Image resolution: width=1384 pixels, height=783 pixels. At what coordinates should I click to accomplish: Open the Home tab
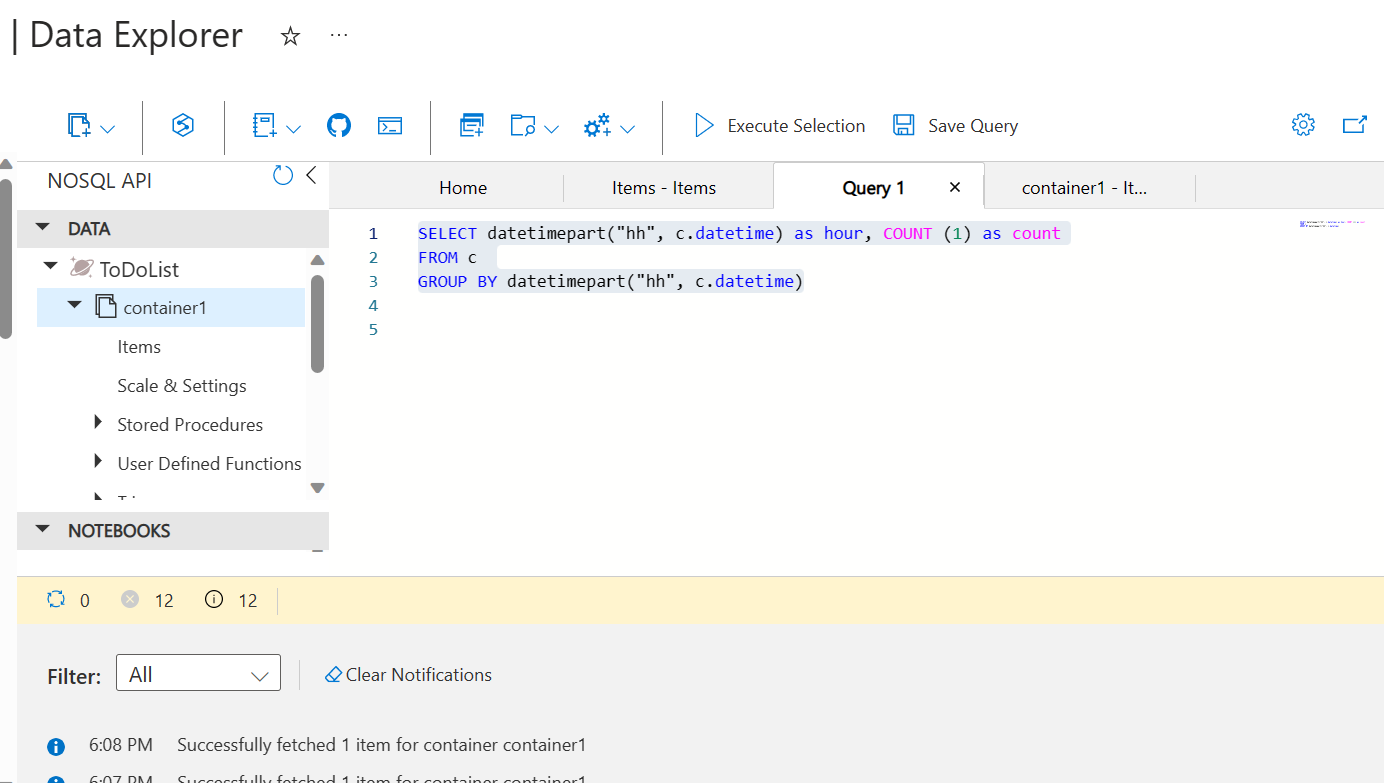[462, 187]
